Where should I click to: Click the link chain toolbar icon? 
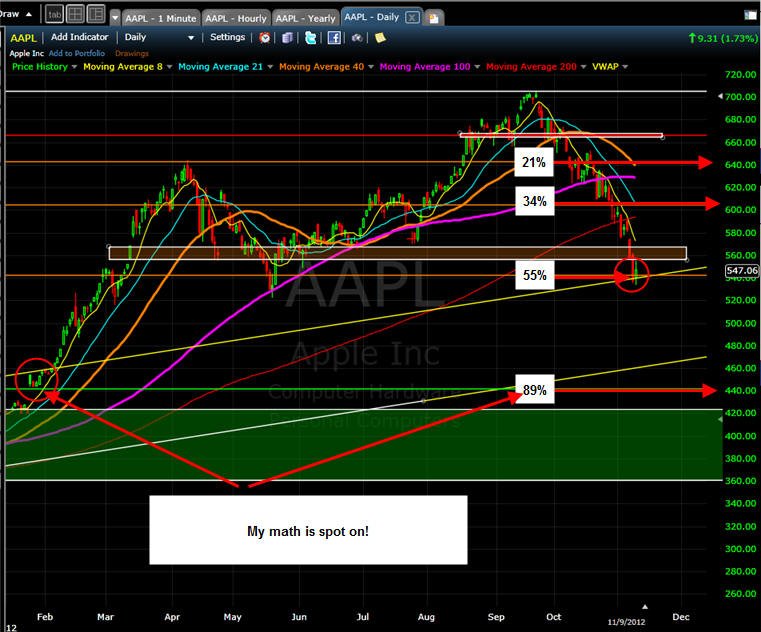click(357, 37)
